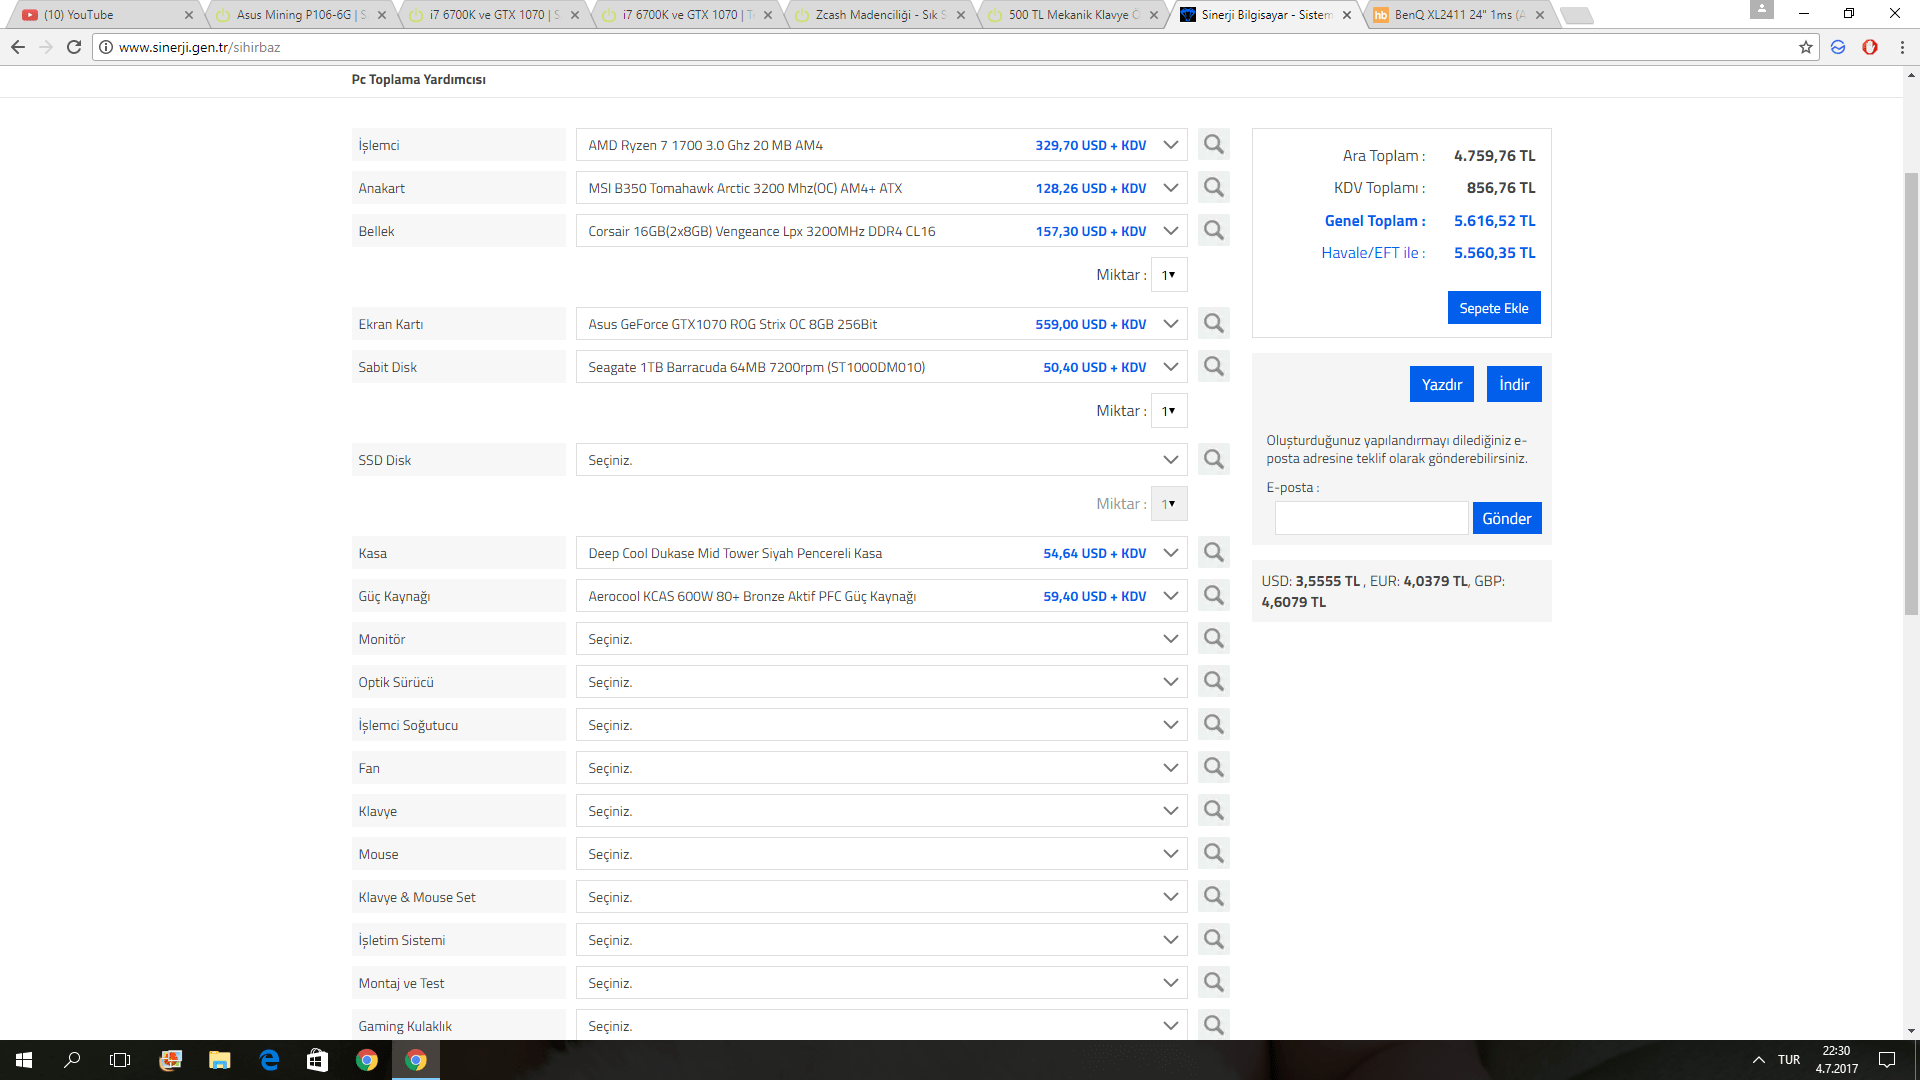The image size is (1920, 1080).
Task: Click the İndir button
Action: pyautogui.click(x=1513, y=384)
